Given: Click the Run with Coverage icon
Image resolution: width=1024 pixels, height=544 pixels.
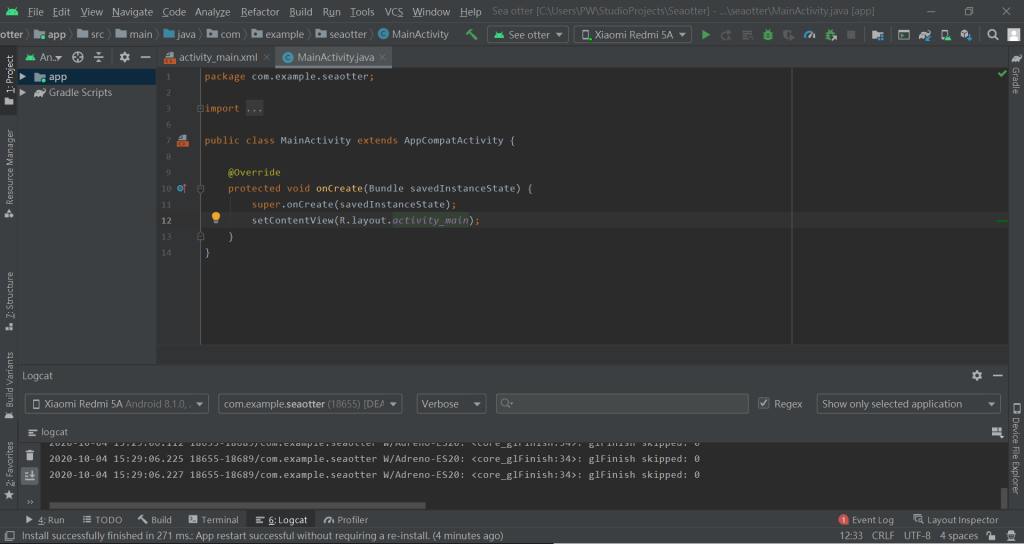Looking at the screenshot, I should click(789, 35).
